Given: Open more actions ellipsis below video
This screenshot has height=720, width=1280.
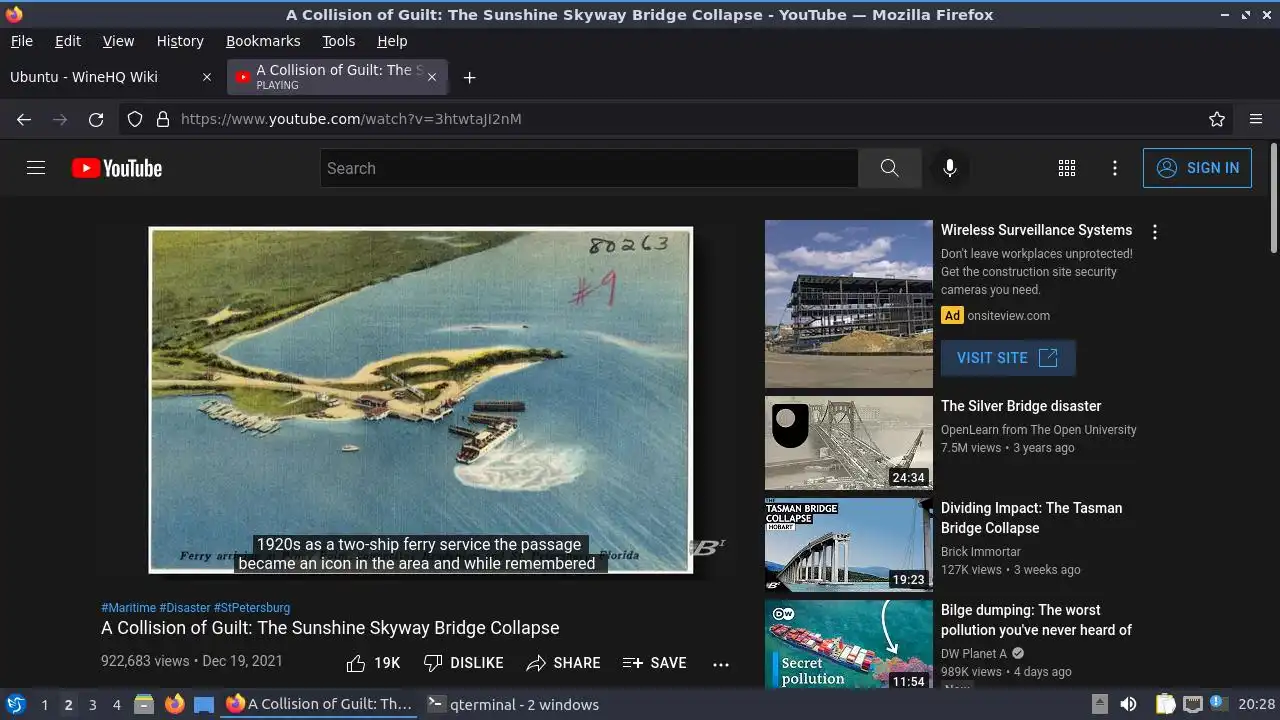Looking at the screenshot, I should (x=721, y=663).
